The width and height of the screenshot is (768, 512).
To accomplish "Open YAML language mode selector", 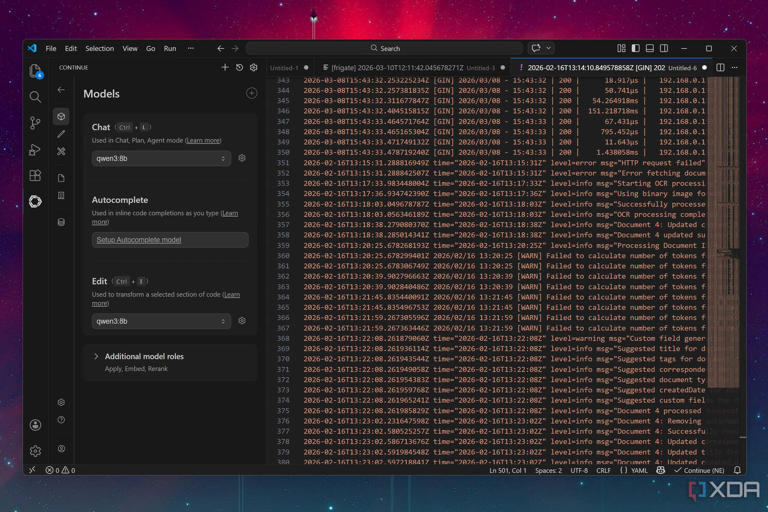I will pyautogui.click(x=639, y=470).
